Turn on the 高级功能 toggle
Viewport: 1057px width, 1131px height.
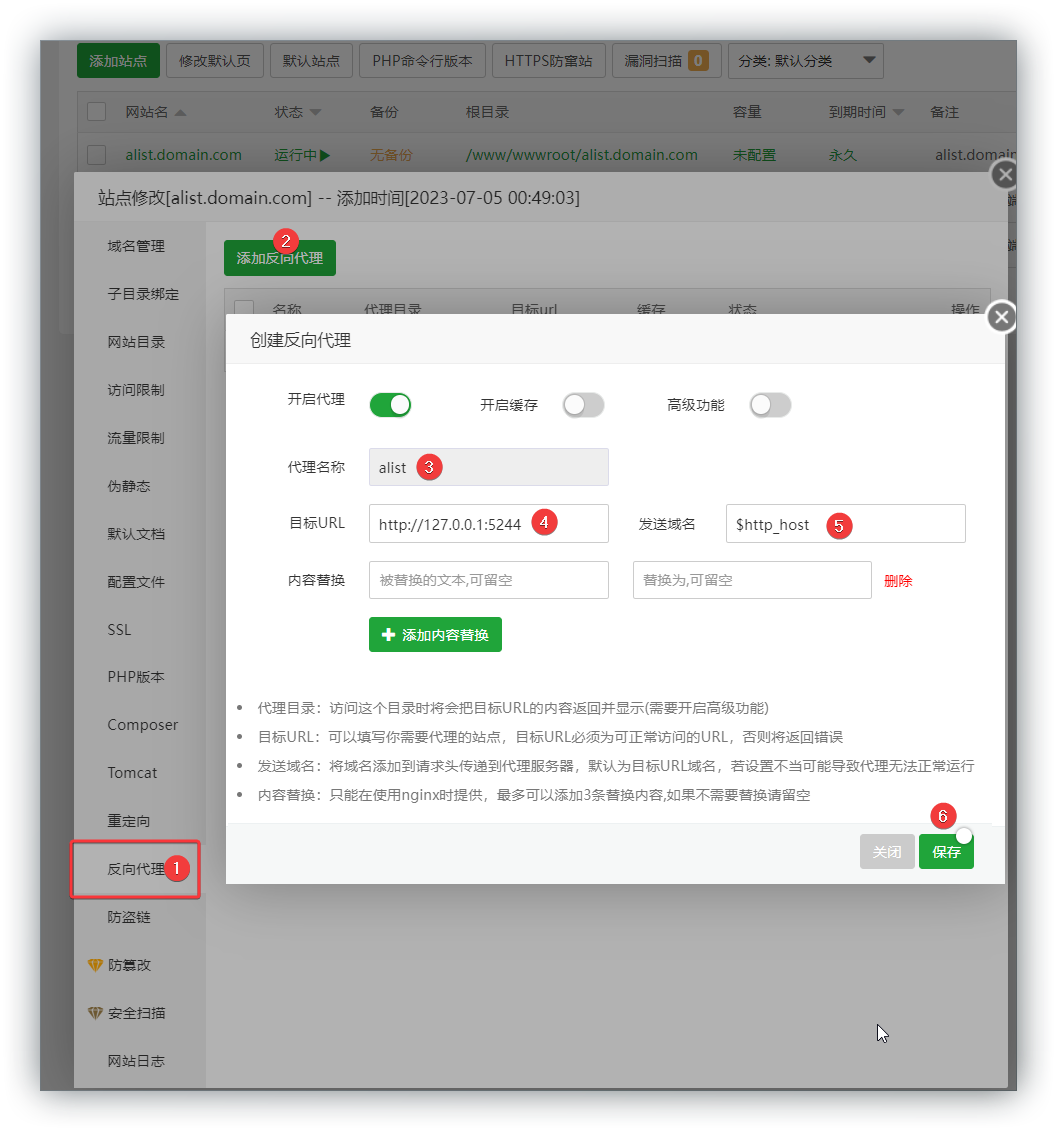pyautogui.click(x=770, y=404)
